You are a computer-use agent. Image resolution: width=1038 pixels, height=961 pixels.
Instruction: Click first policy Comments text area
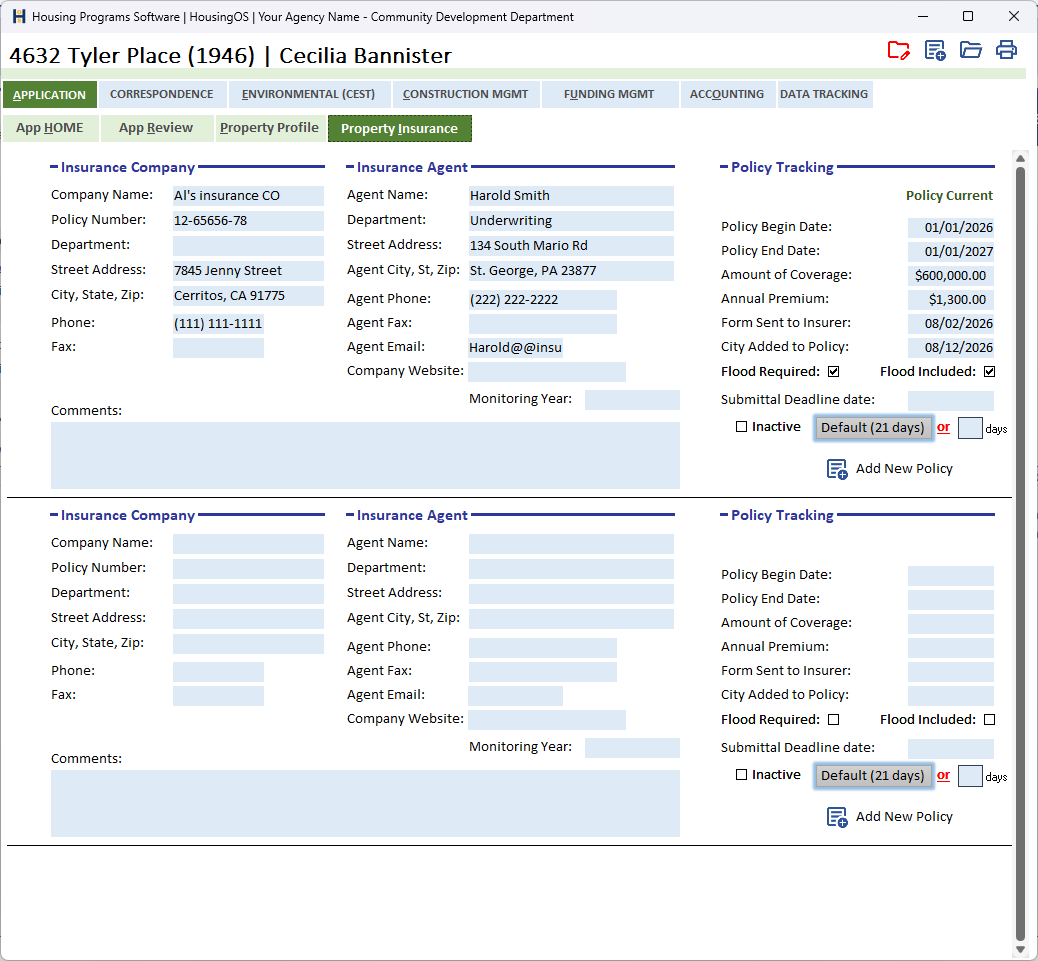click(365, 455)
